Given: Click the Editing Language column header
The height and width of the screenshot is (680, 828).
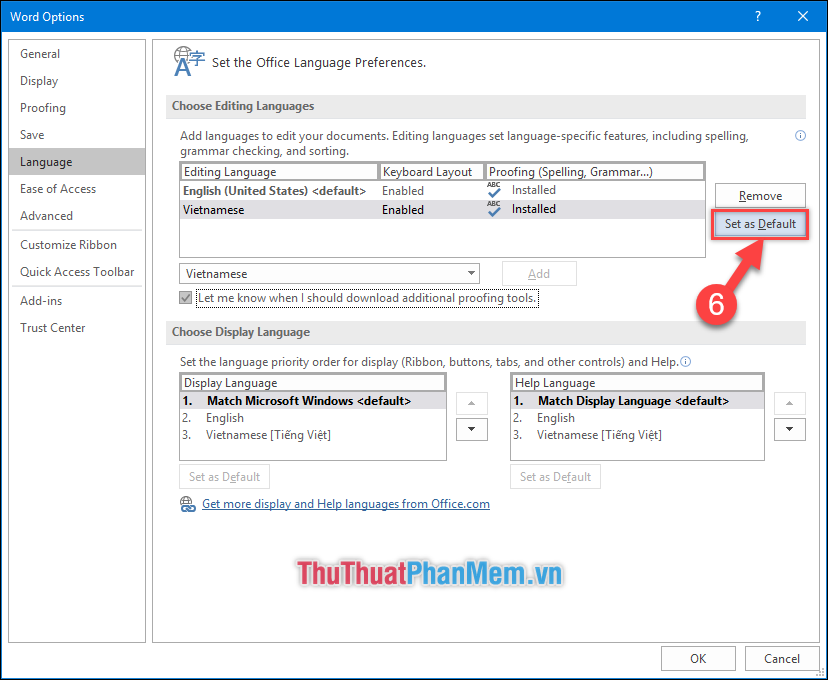Looking at the screenshot, I should (279, 172).
